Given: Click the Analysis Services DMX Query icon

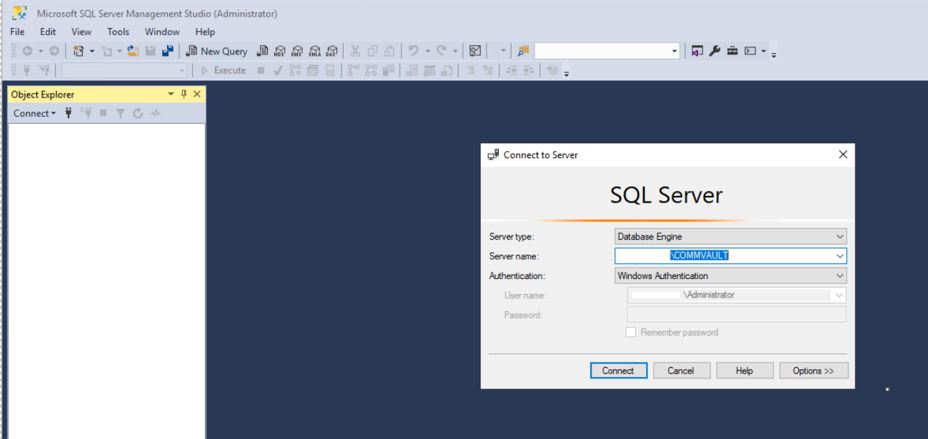Looking at the screenshot, I should (x=297, y=51).
